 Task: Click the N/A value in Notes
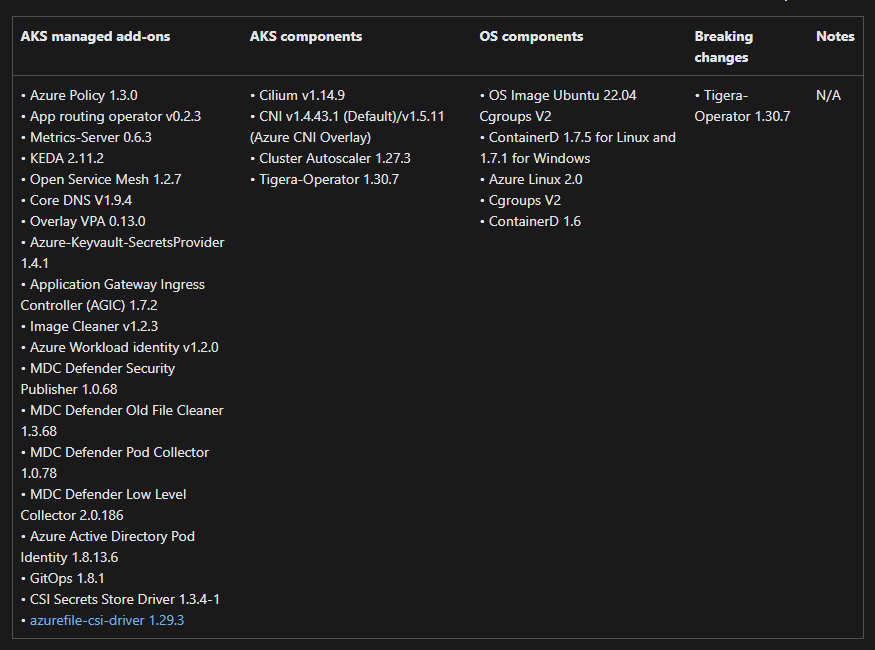pyautogui.click(x=828, y=95)
